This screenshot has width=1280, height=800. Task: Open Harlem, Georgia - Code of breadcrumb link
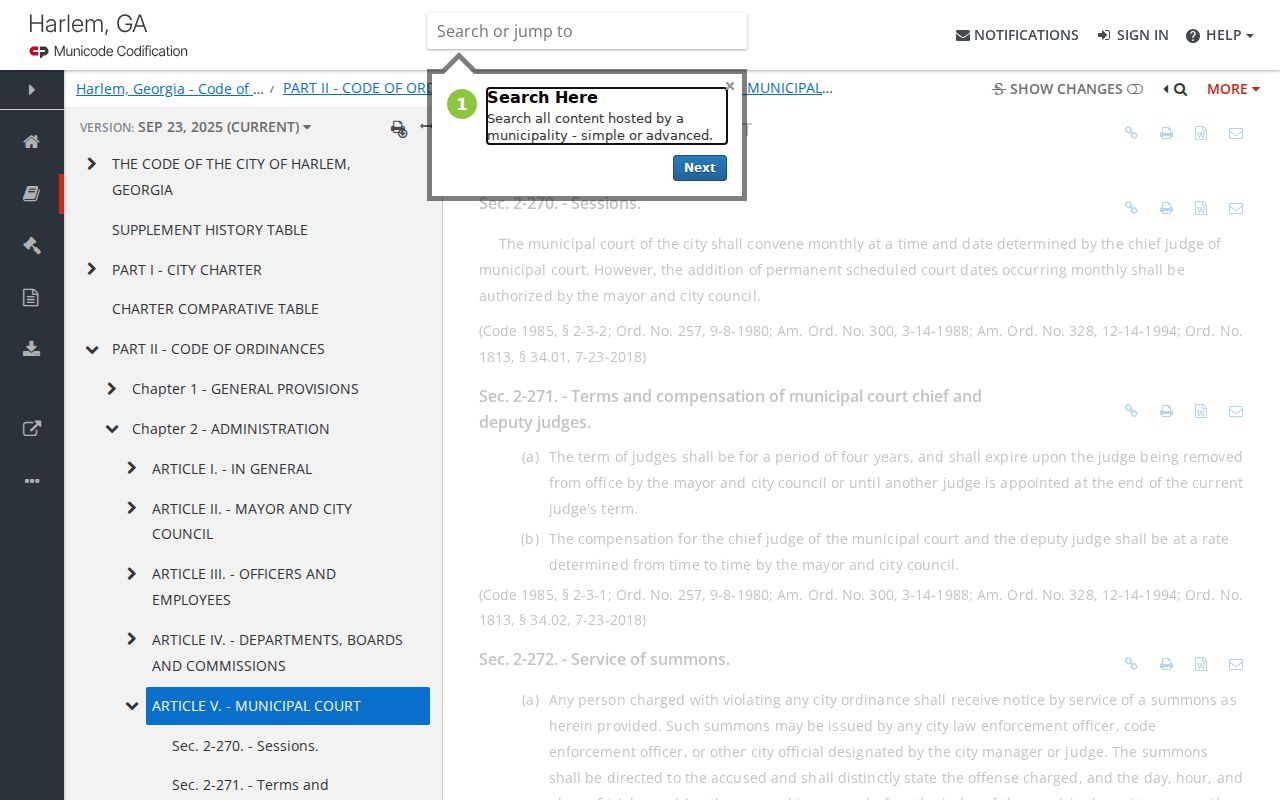pyautogui.click(x=170, y=88)
